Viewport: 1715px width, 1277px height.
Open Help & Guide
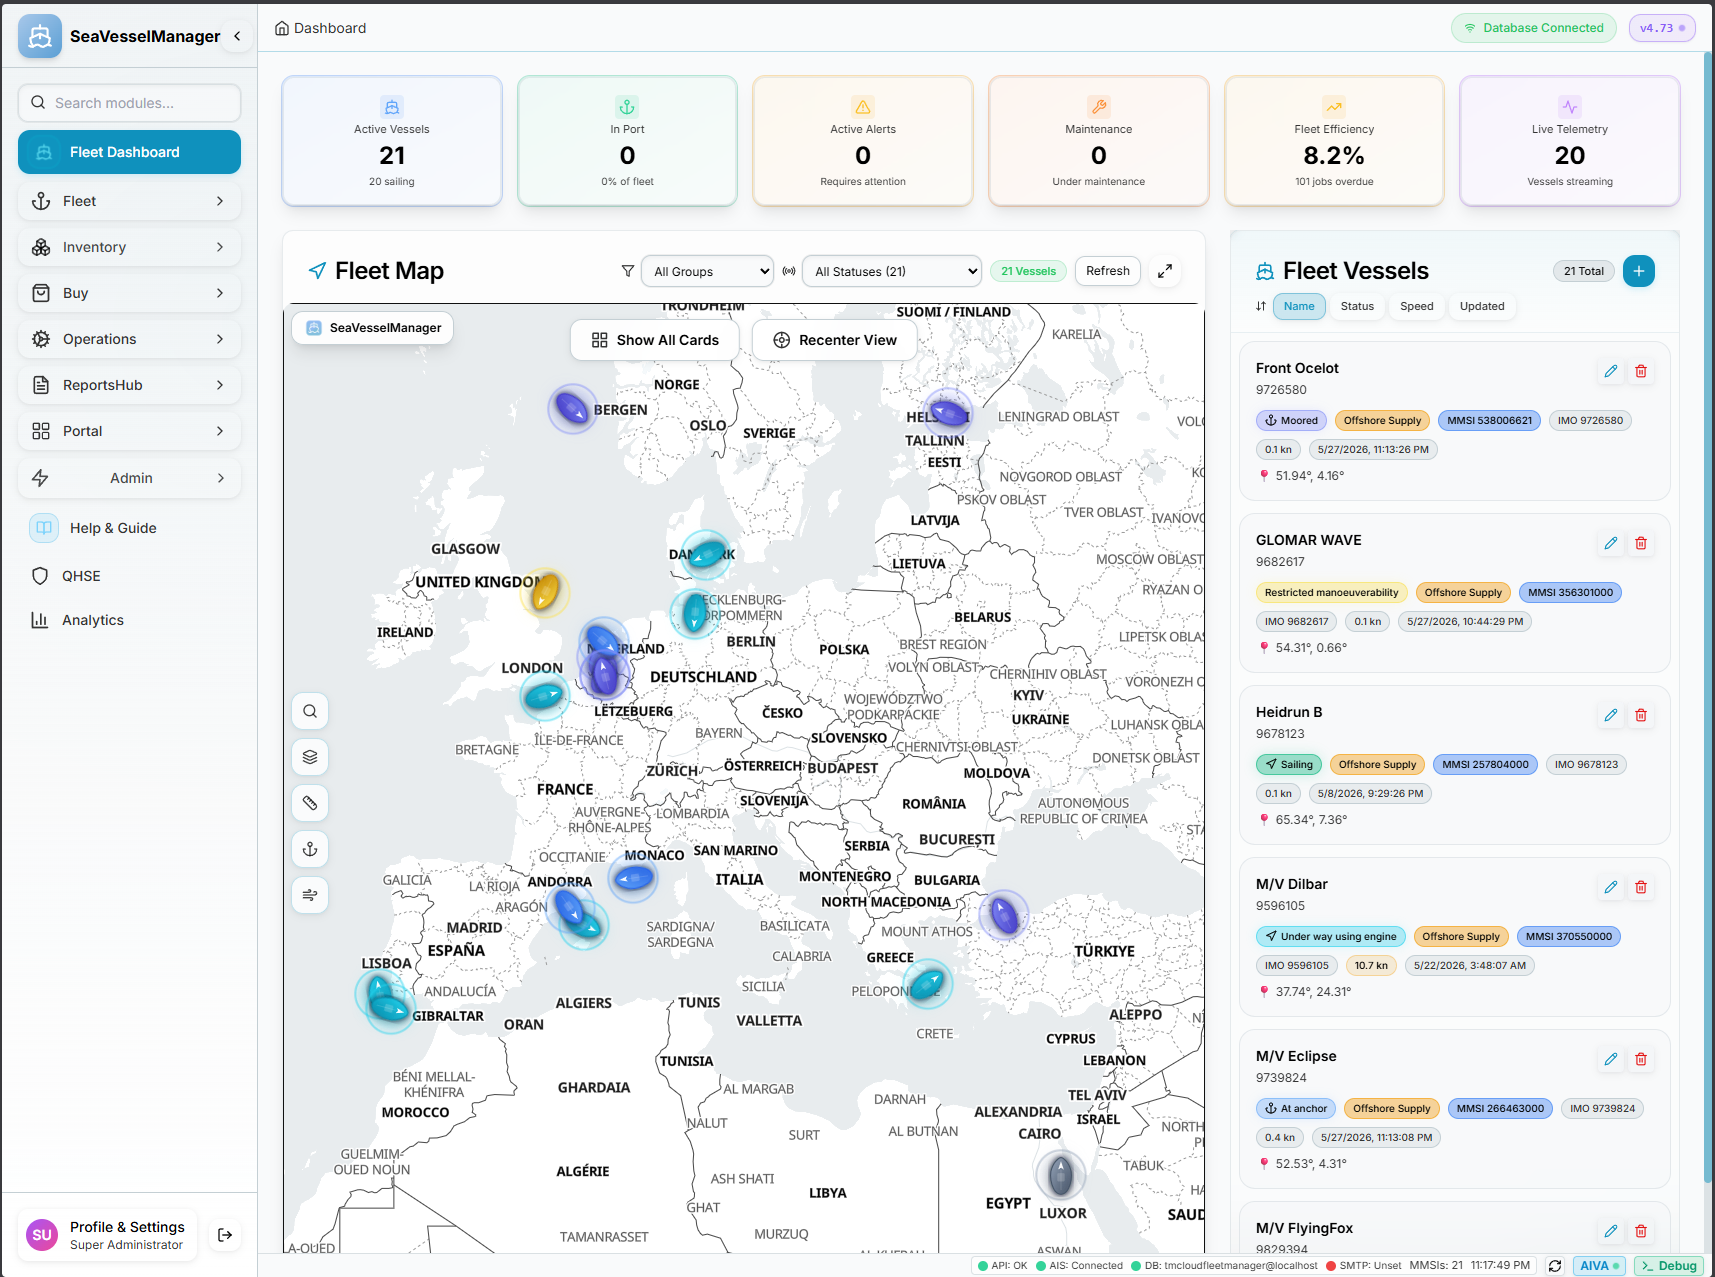pyautogui.click(x=129, y=528)
